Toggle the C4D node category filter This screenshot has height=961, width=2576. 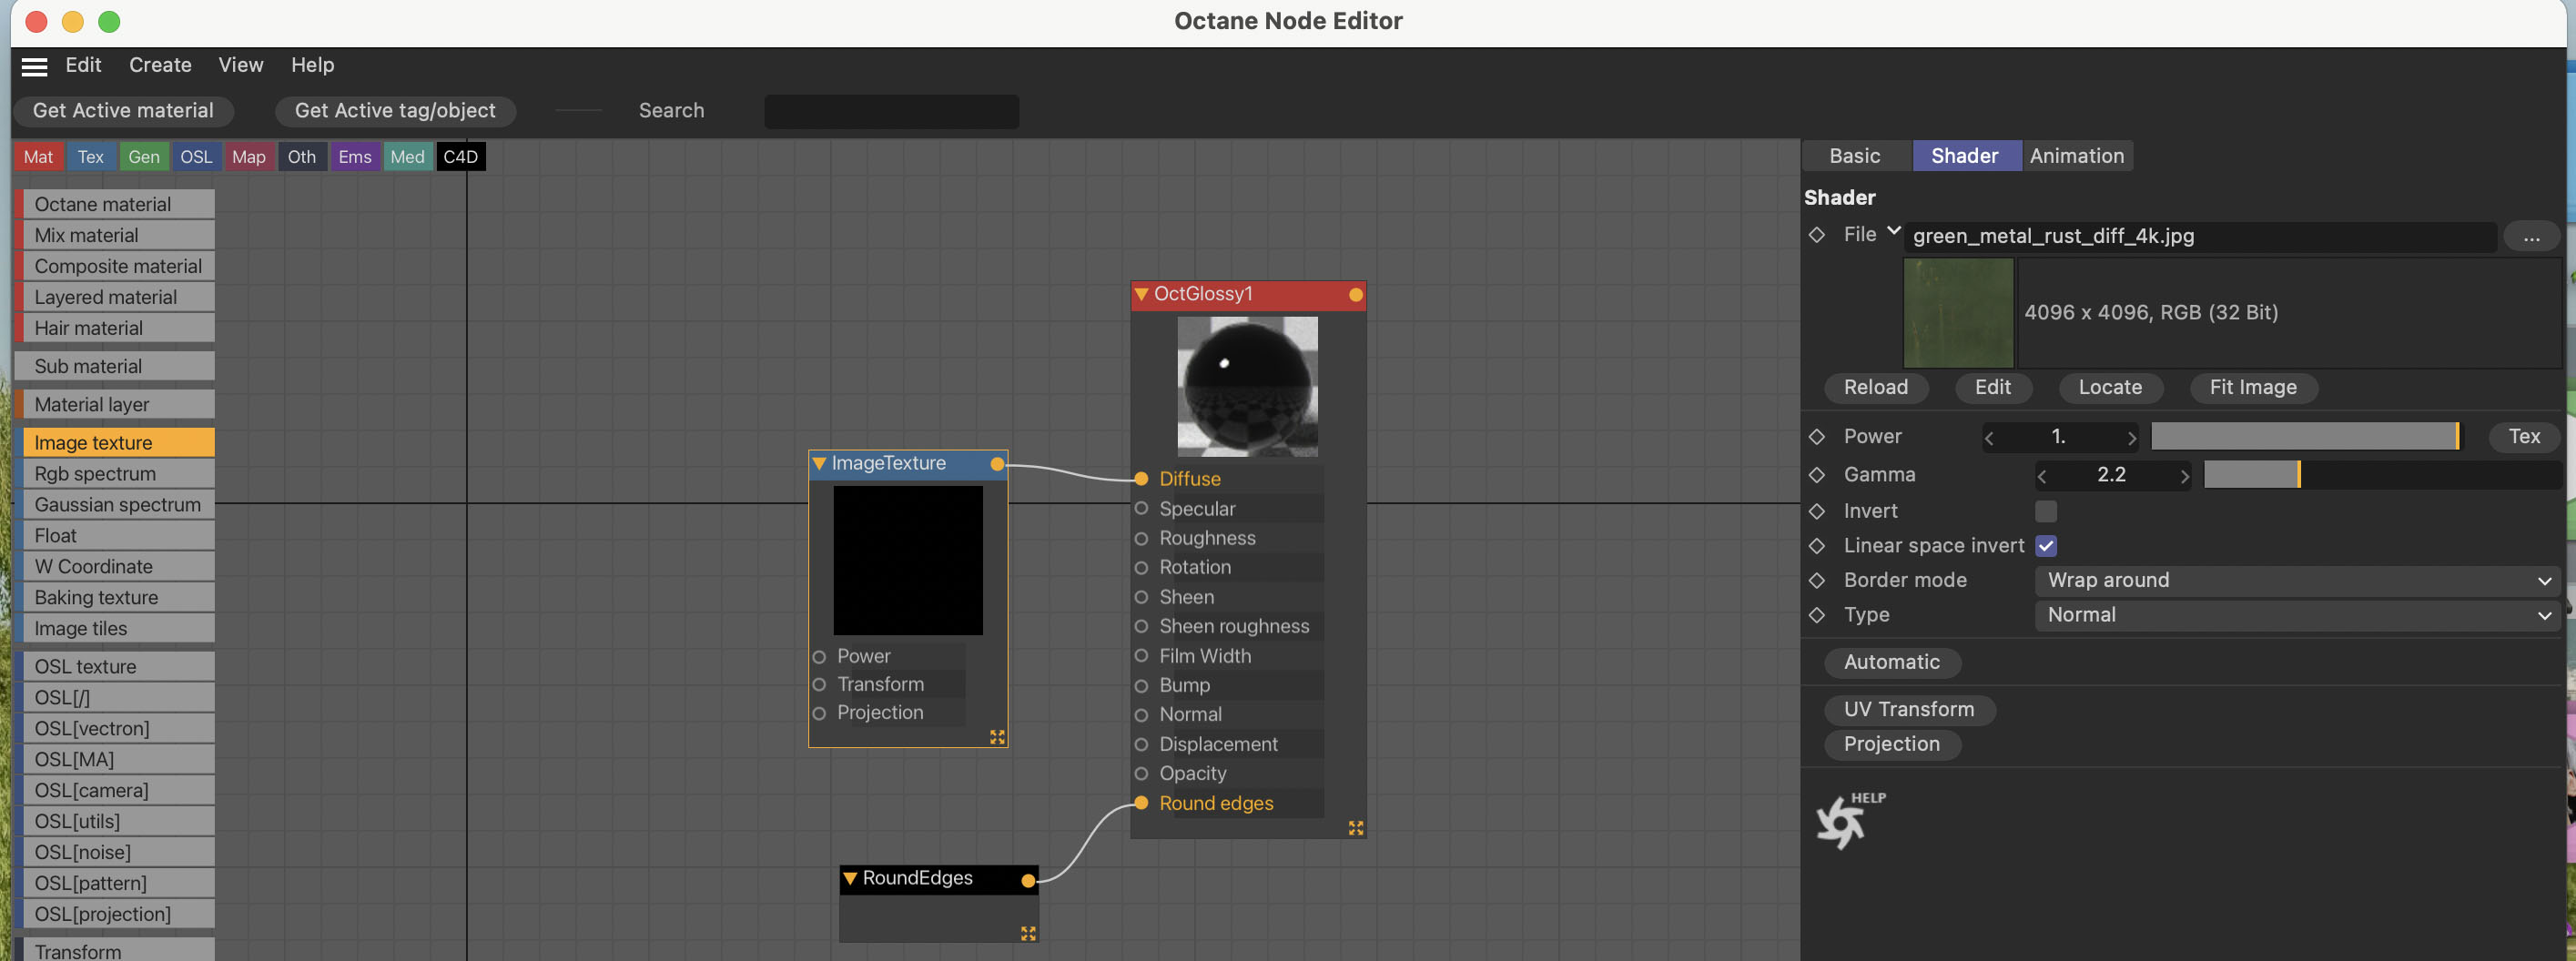click(x=460, y=157)
